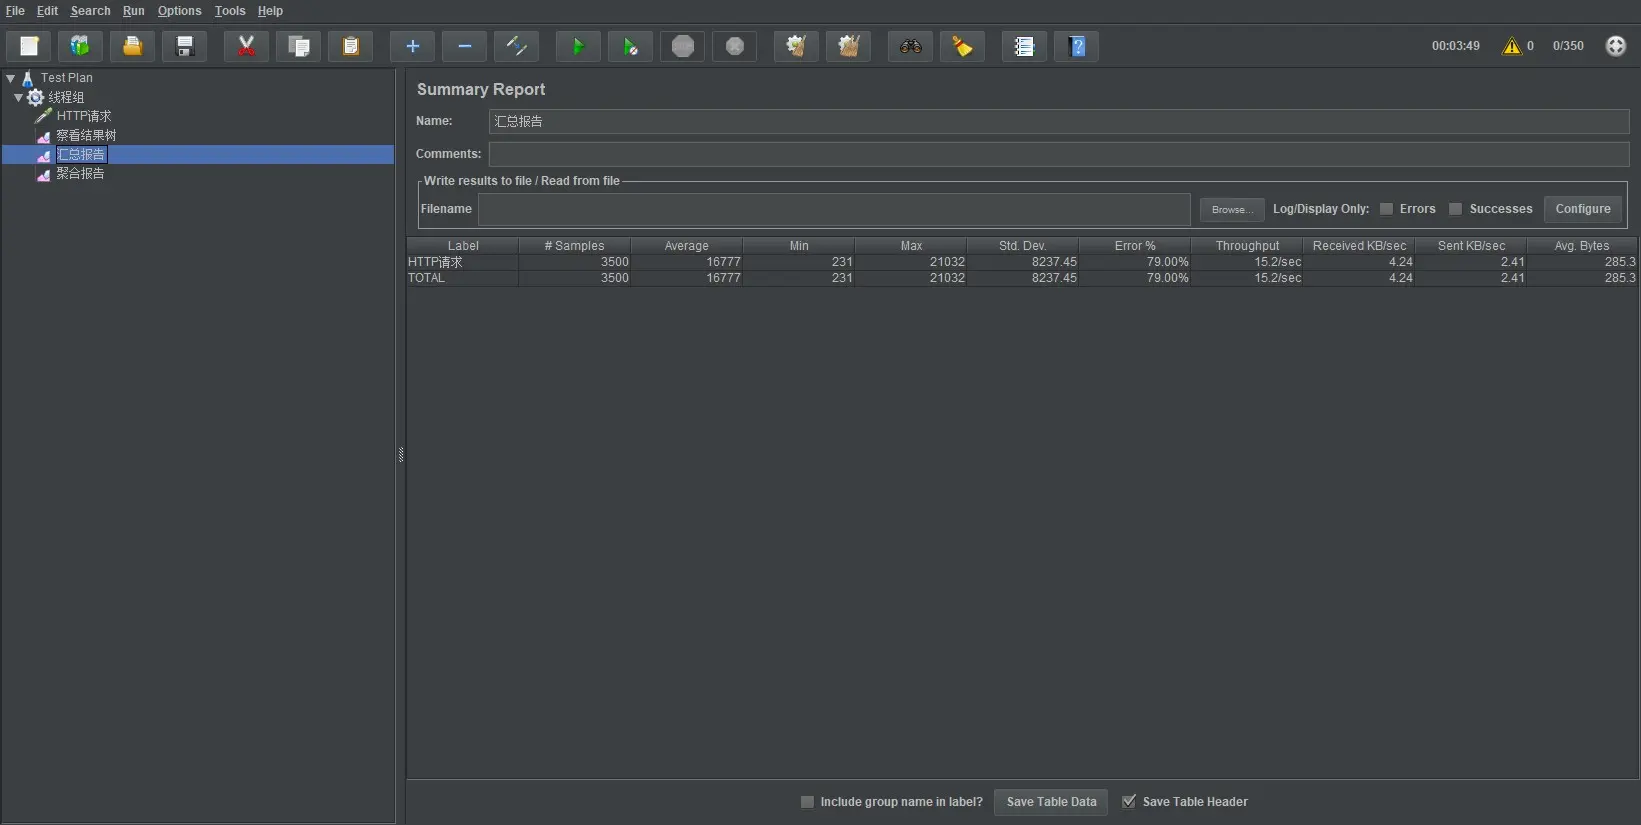Click the panel split divider handle
Screen dimensions: 1641x825
(x=401, y=455)
